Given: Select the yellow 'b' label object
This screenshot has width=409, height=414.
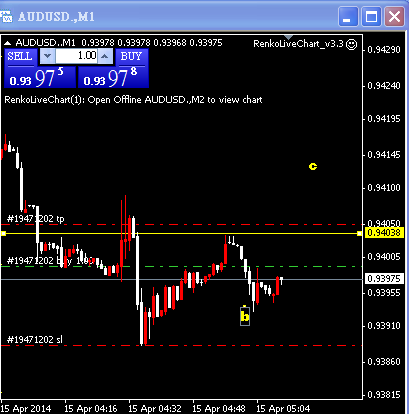Looking at the screenshot, I should click(245, 316).
